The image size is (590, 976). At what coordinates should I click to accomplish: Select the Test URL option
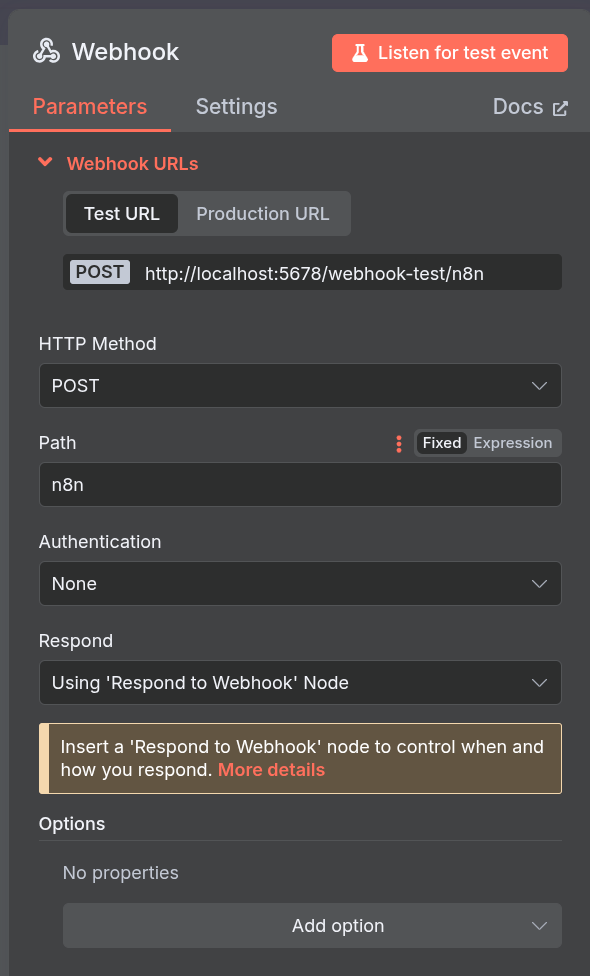point(121,214)
